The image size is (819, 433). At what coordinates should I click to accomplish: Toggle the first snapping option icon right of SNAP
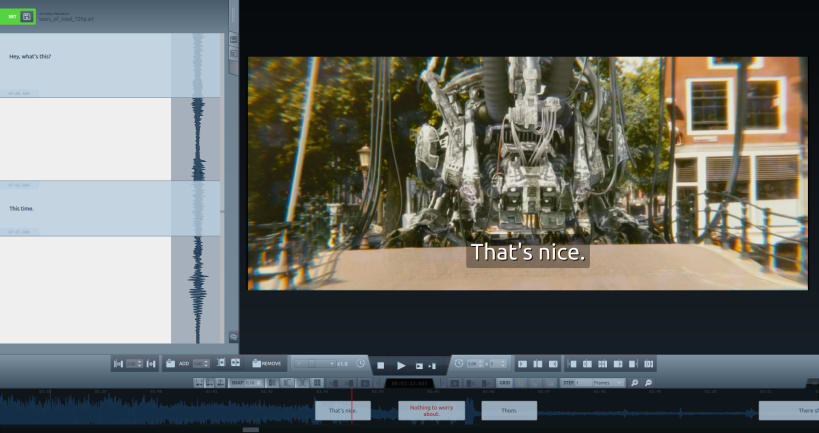tap(271, 383)
